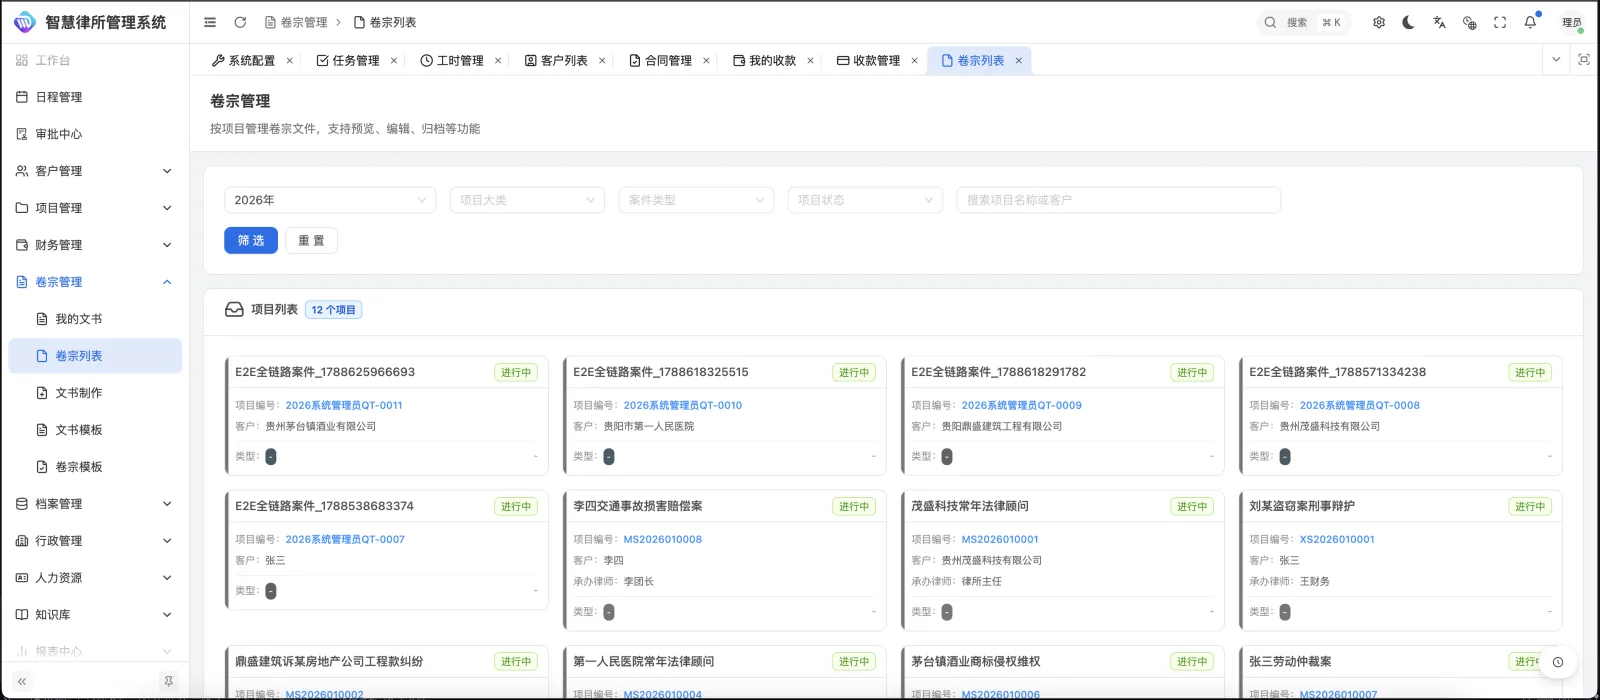Close the 卷宗列表 tab

(x=1019, y=61)
